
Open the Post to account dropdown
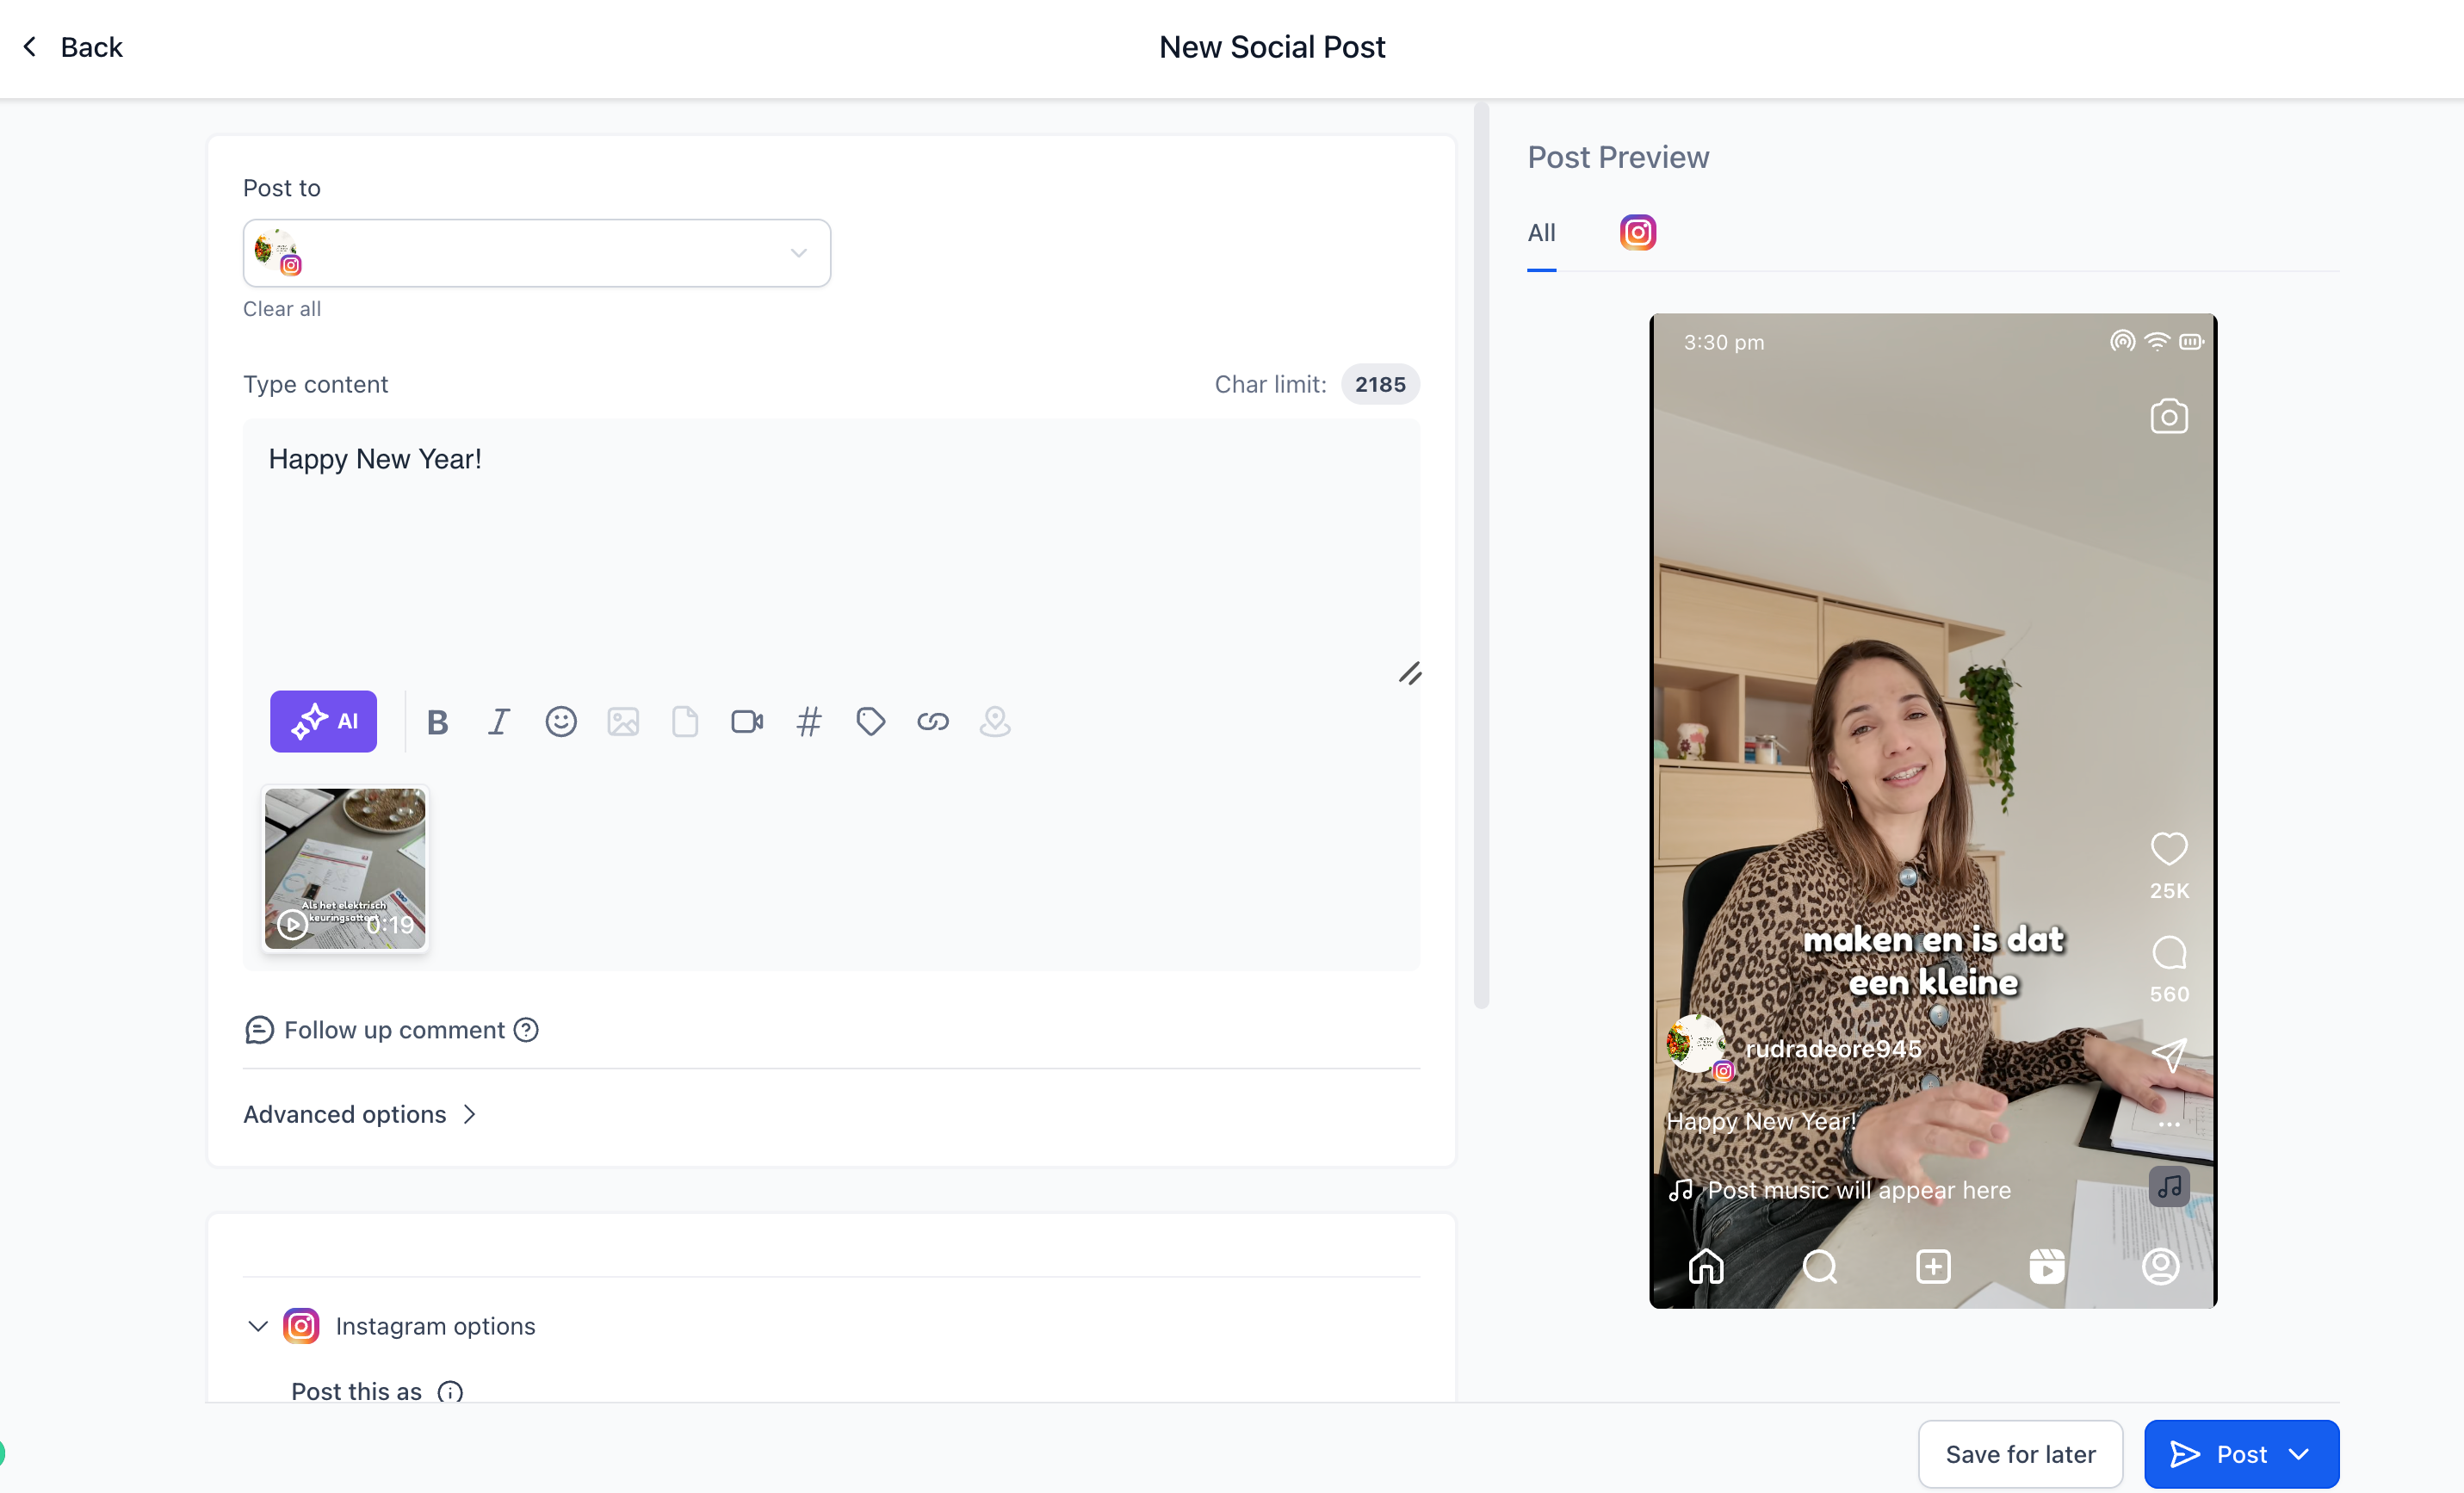pos(537,253)
